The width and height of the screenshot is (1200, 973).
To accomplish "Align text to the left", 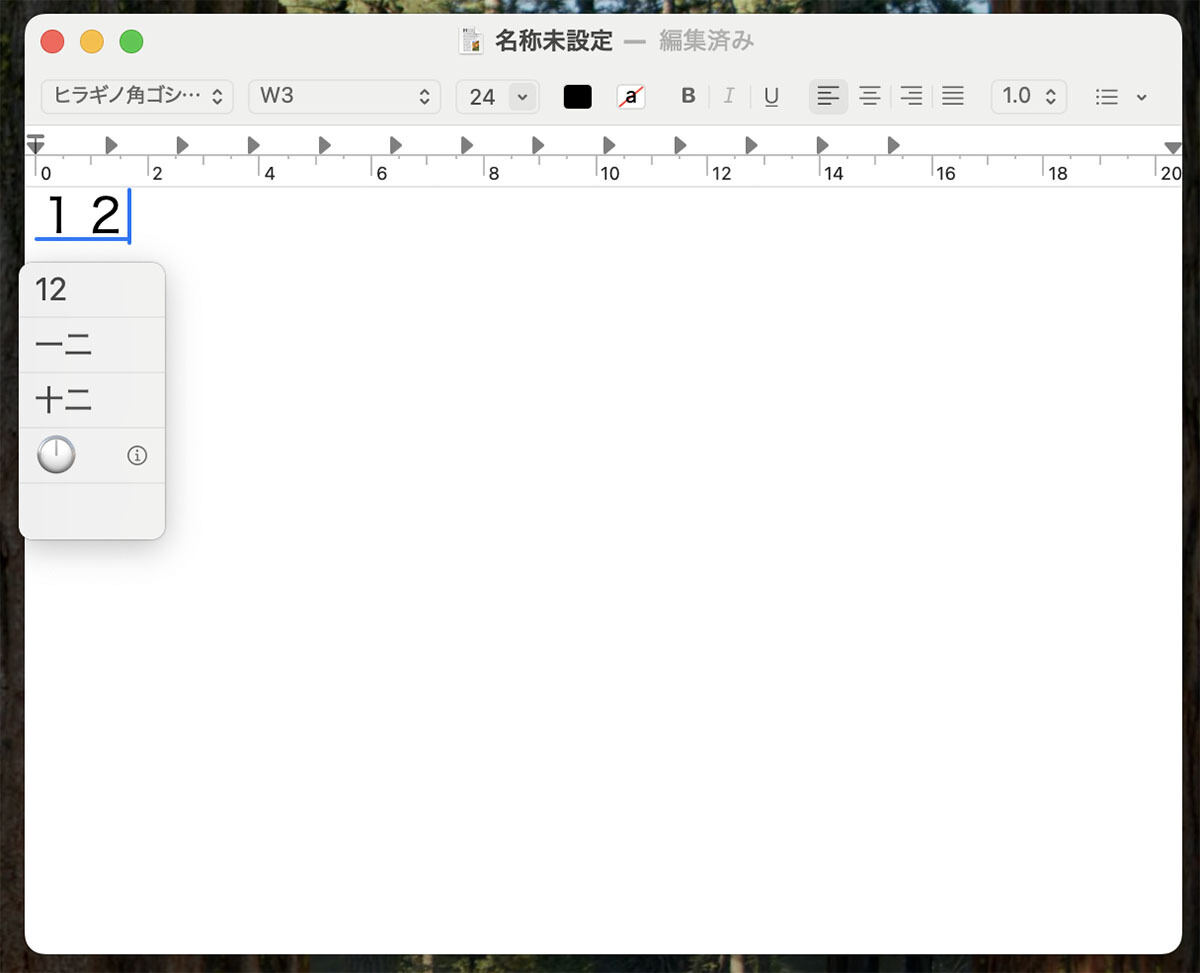I will tap(828, 96).
